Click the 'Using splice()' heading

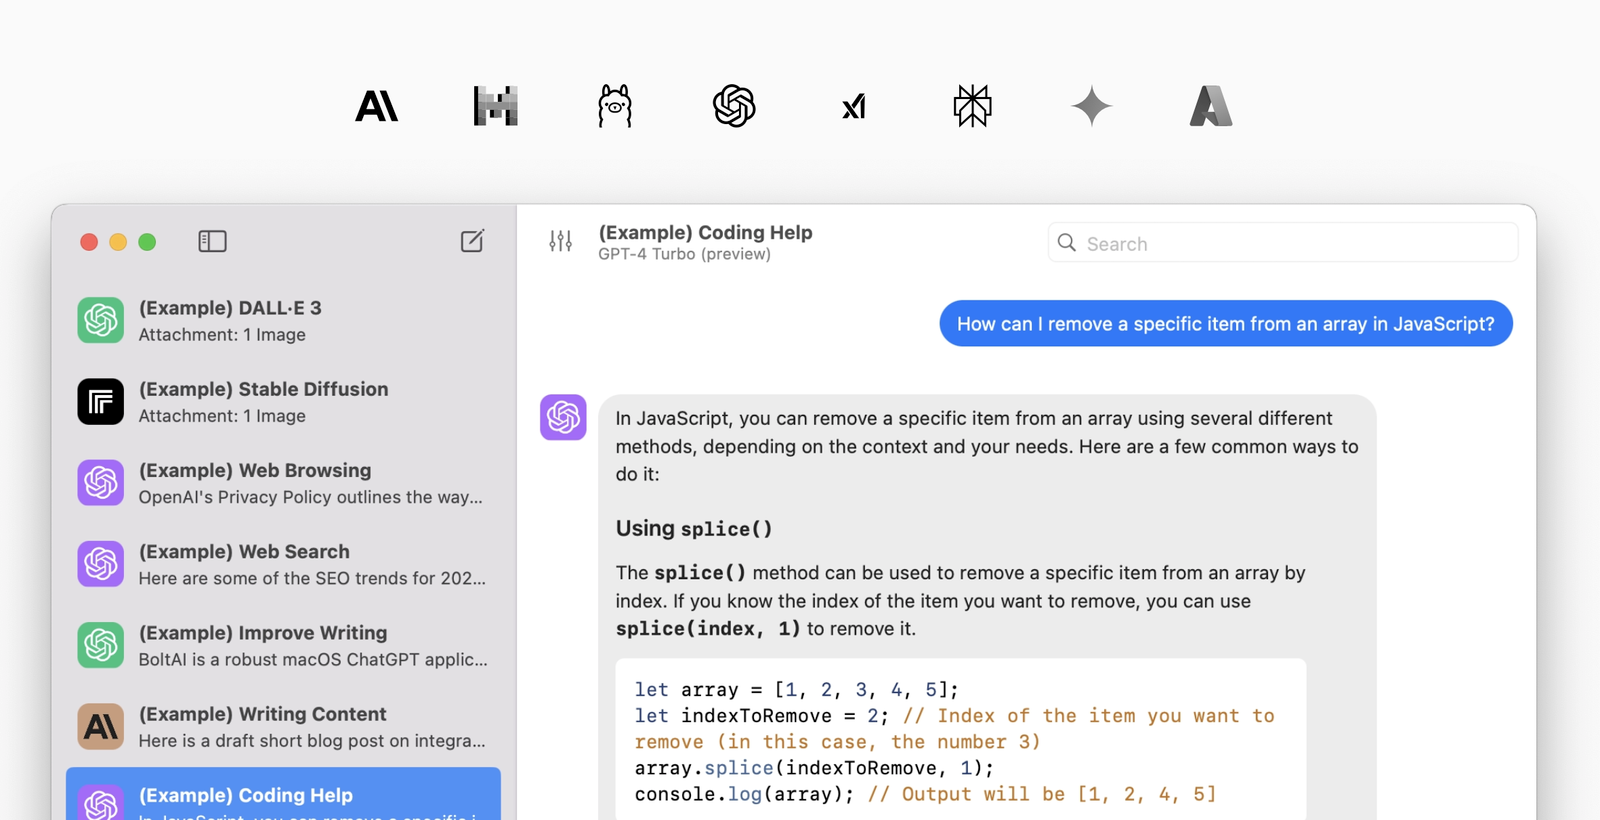point(694,528)
